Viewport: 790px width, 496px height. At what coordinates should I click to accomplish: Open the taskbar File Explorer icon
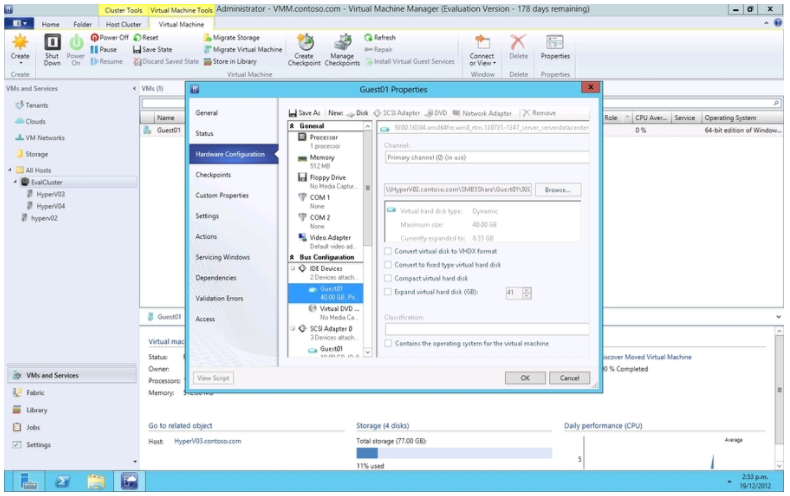[96, 481]
